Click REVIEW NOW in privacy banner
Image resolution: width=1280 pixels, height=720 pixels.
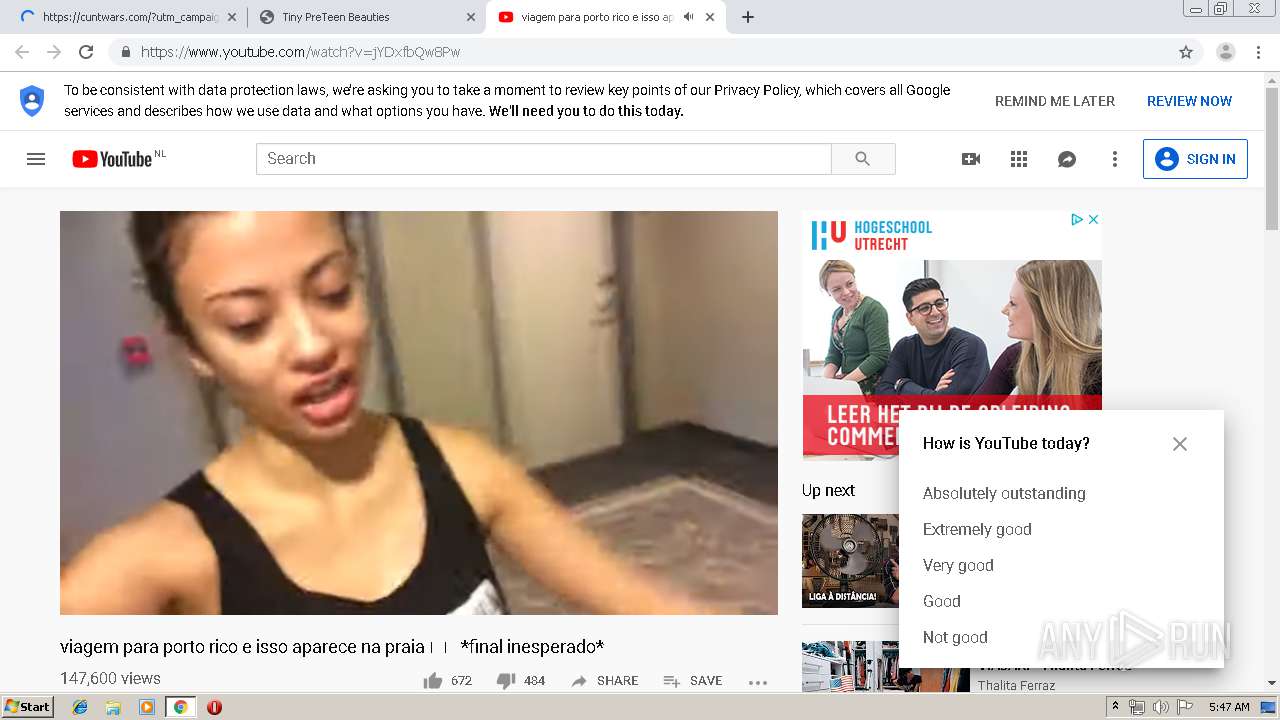1189,101
